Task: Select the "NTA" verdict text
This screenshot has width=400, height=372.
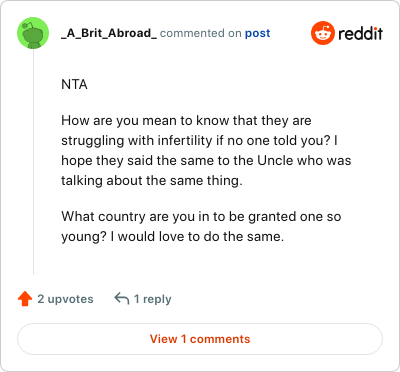Action: (x=74, y=84)
